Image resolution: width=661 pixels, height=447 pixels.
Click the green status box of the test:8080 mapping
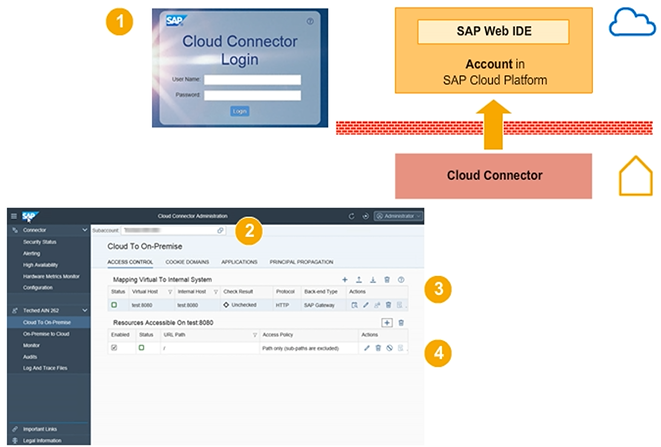(x=114, y=304)
